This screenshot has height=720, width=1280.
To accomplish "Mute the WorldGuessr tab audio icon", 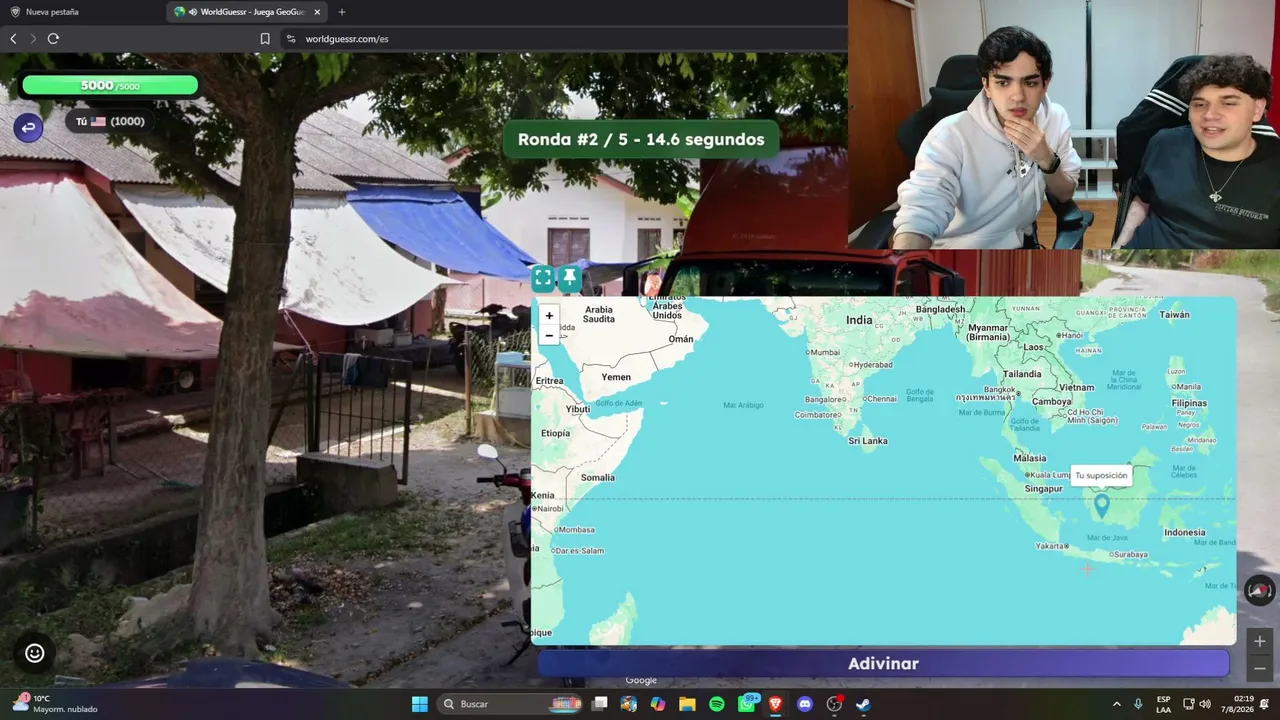I will [x=193, y=12].
